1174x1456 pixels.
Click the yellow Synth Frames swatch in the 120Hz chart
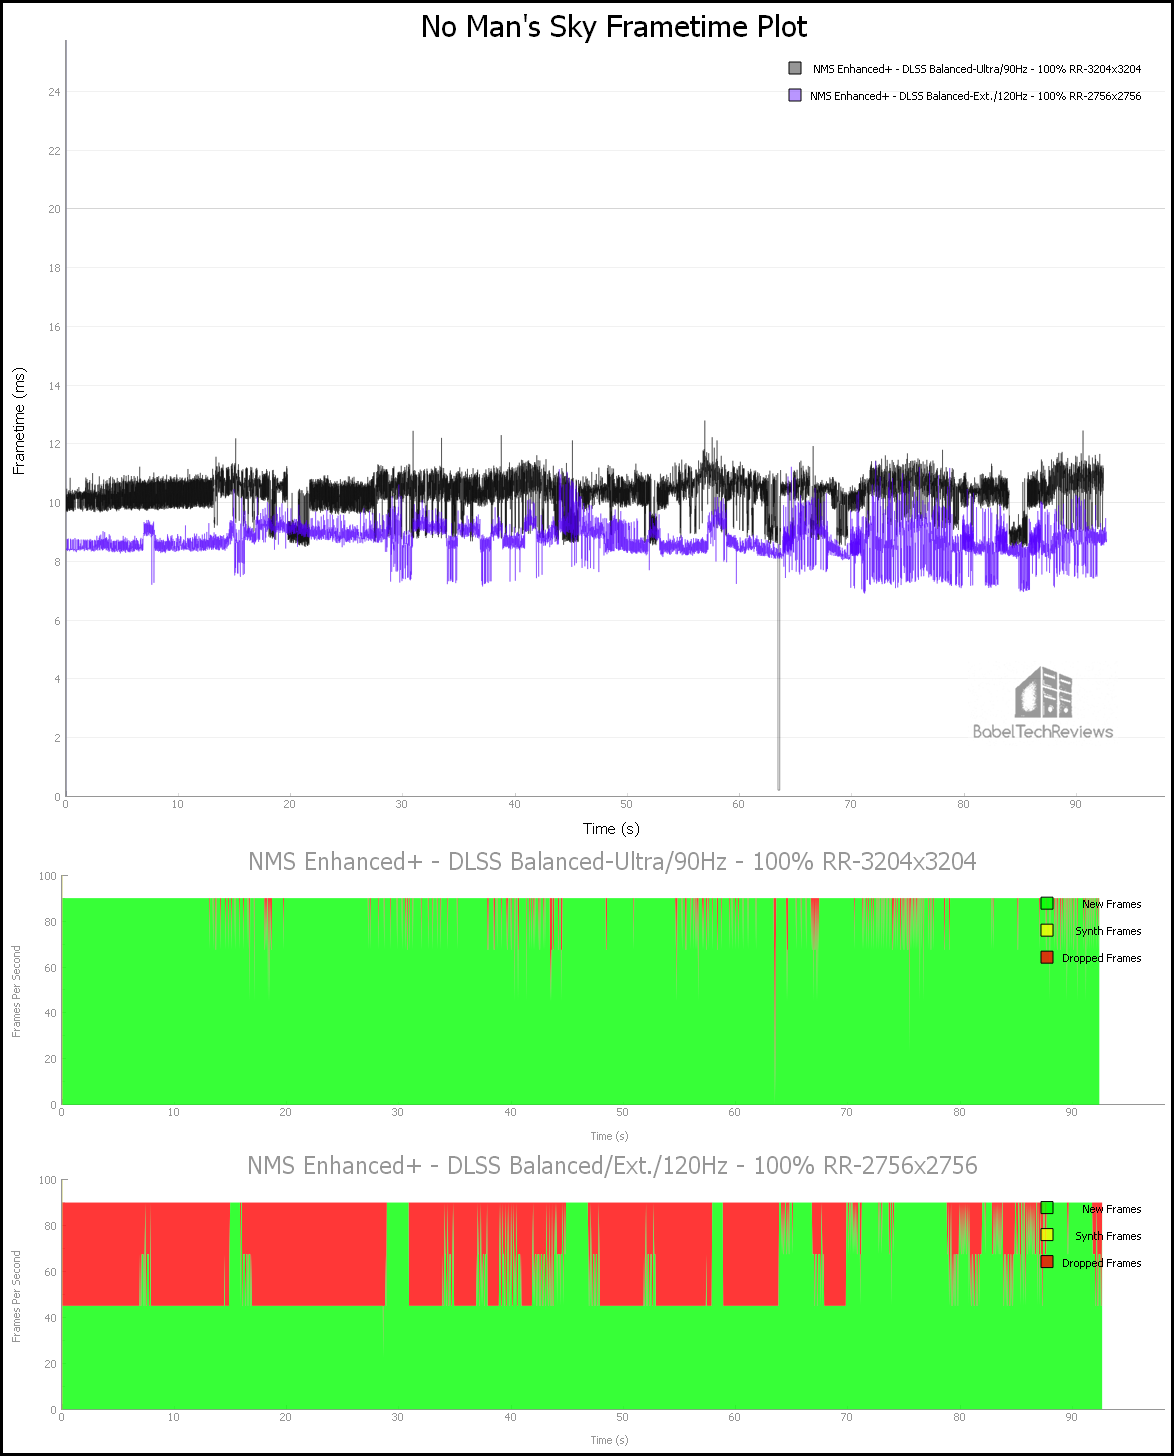1047,1236
